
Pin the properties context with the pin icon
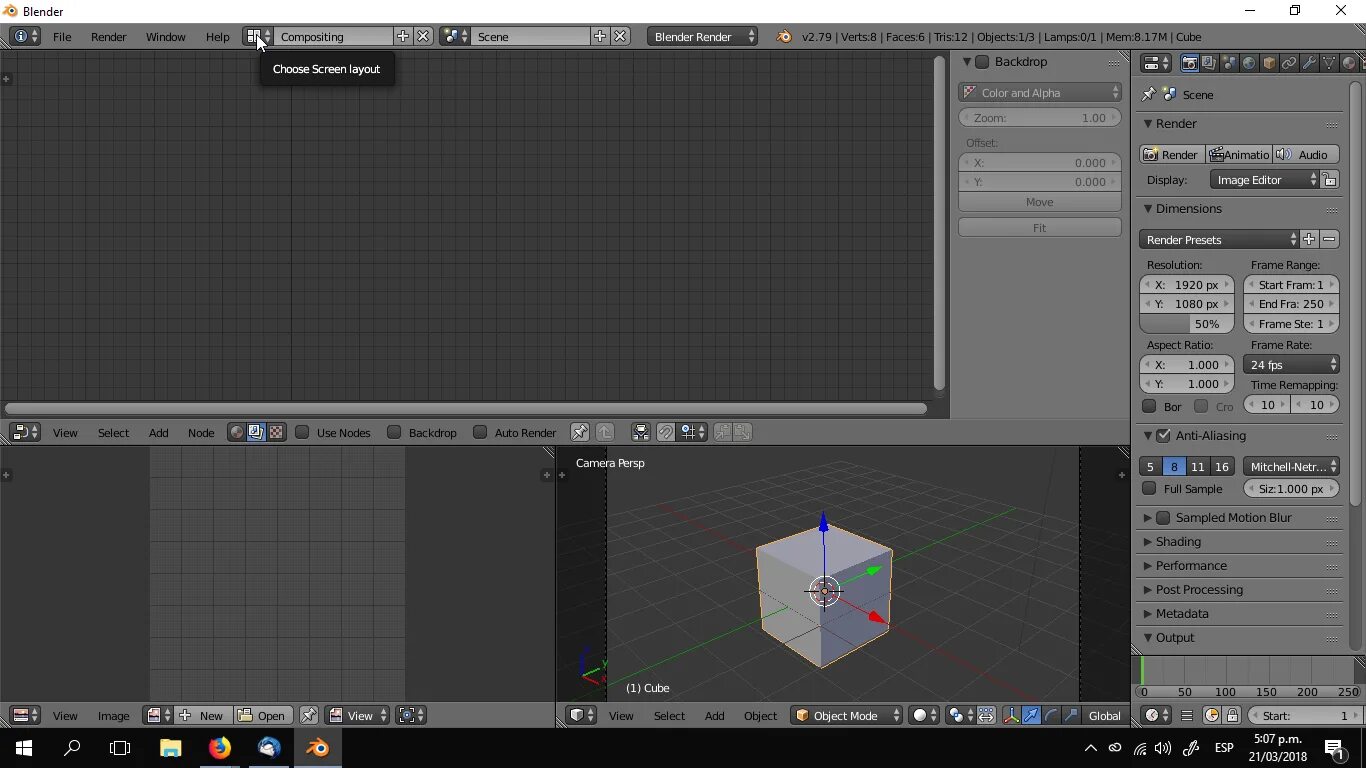tap(1149, 94)
